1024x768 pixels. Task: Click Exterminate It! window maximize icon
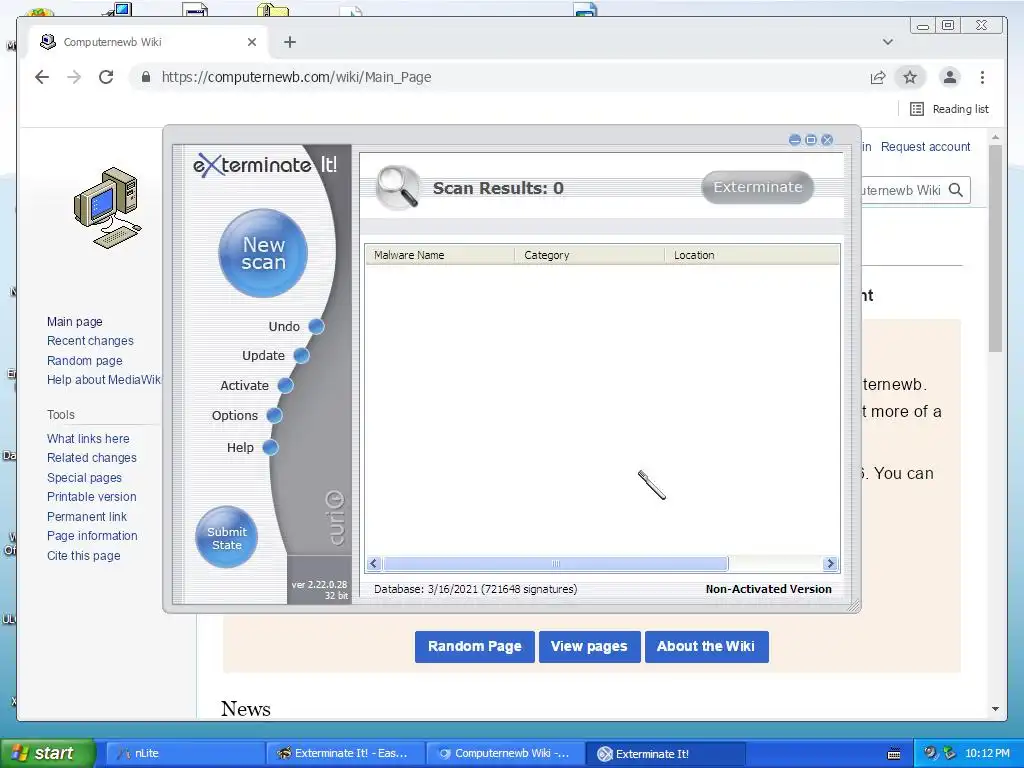pos(811,140)
